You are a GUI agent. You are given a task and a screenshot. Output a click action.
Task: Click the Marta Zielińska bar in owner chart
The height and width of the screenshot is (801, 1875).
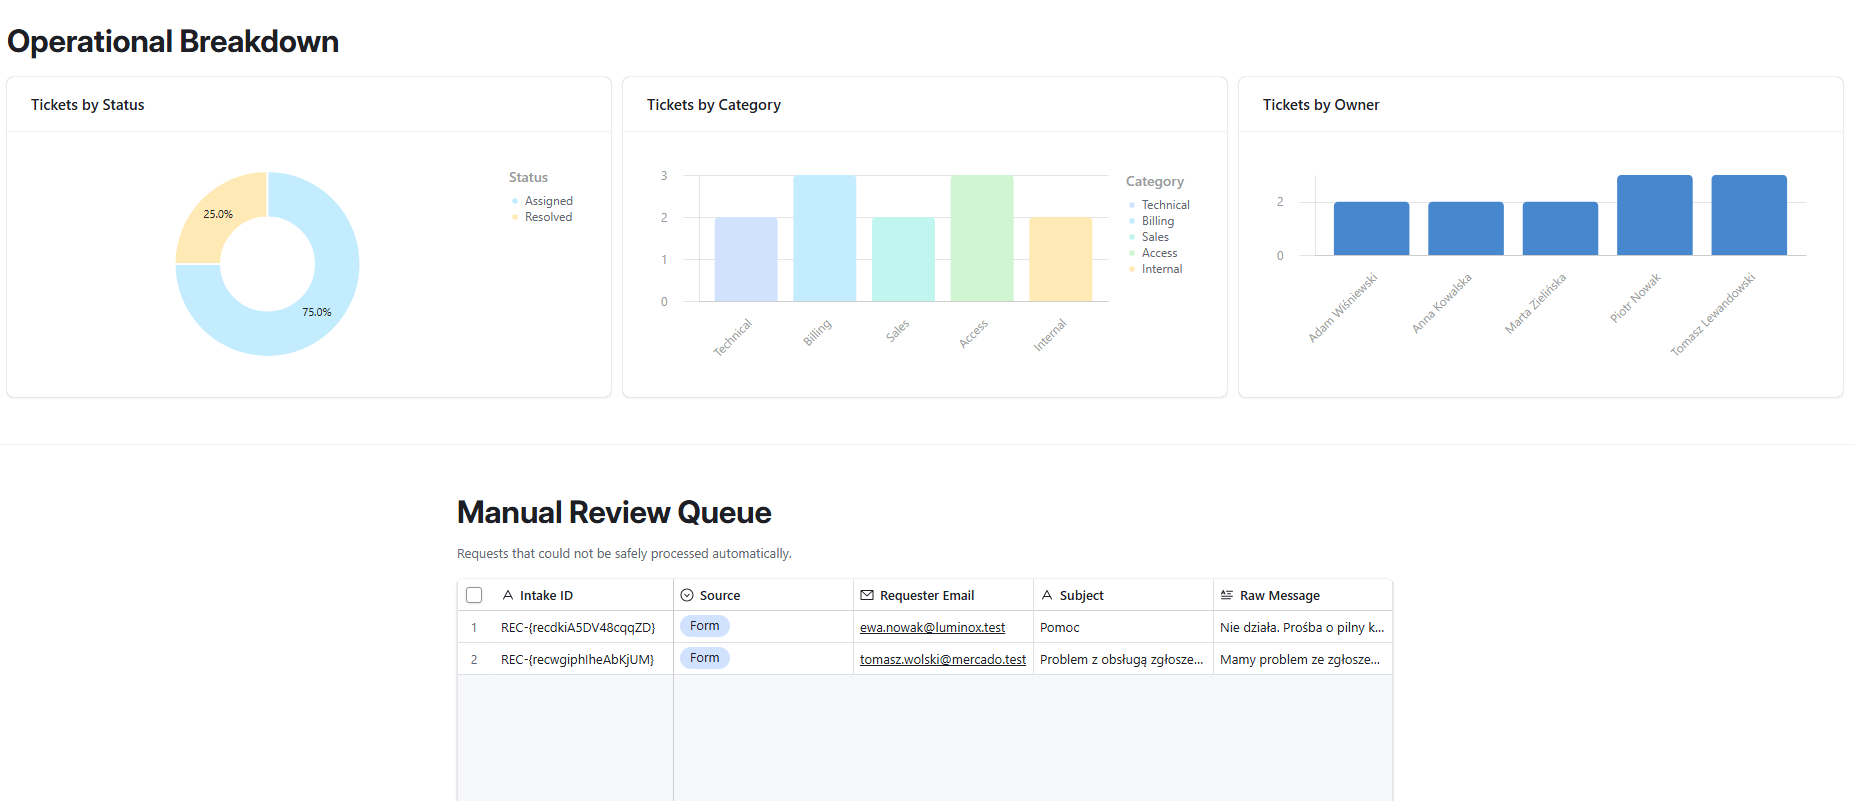click(1560, 228)
